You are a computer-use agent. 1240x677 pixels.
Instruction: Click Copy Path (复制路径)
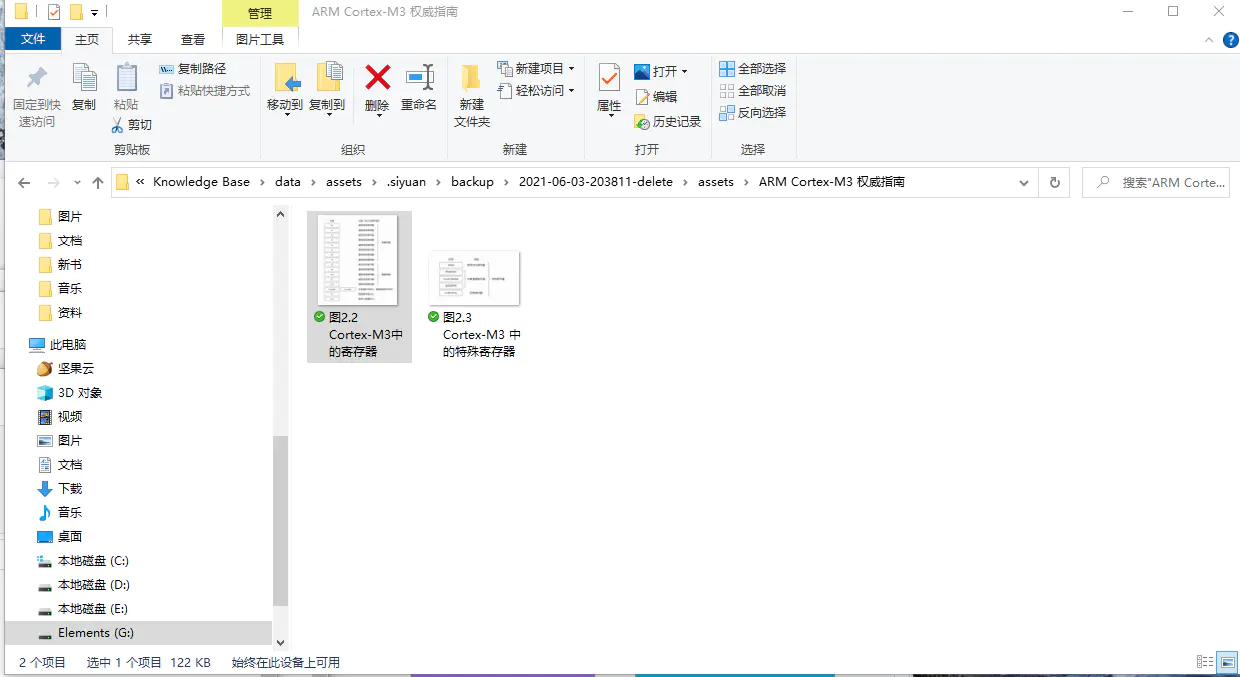[193, 69]
